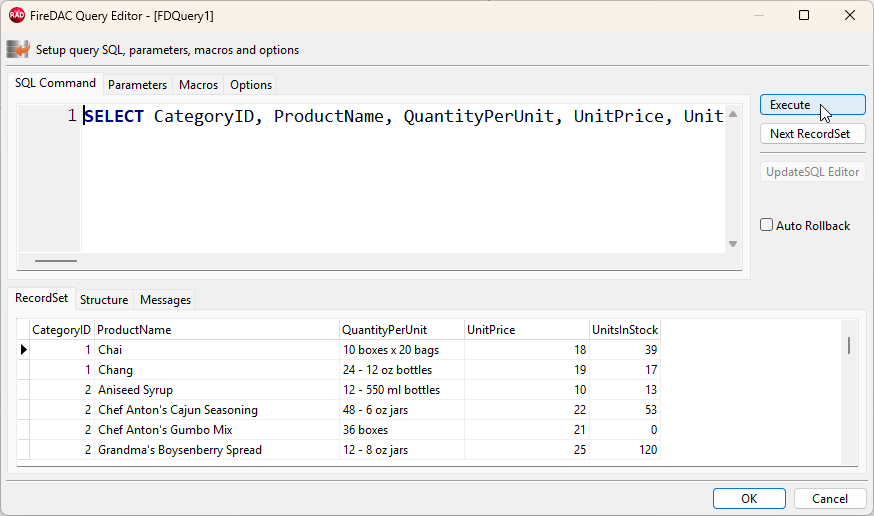
Task: Select the Chef Anton's Gumbo Mix cell
Action: click(x=216, y=430)
